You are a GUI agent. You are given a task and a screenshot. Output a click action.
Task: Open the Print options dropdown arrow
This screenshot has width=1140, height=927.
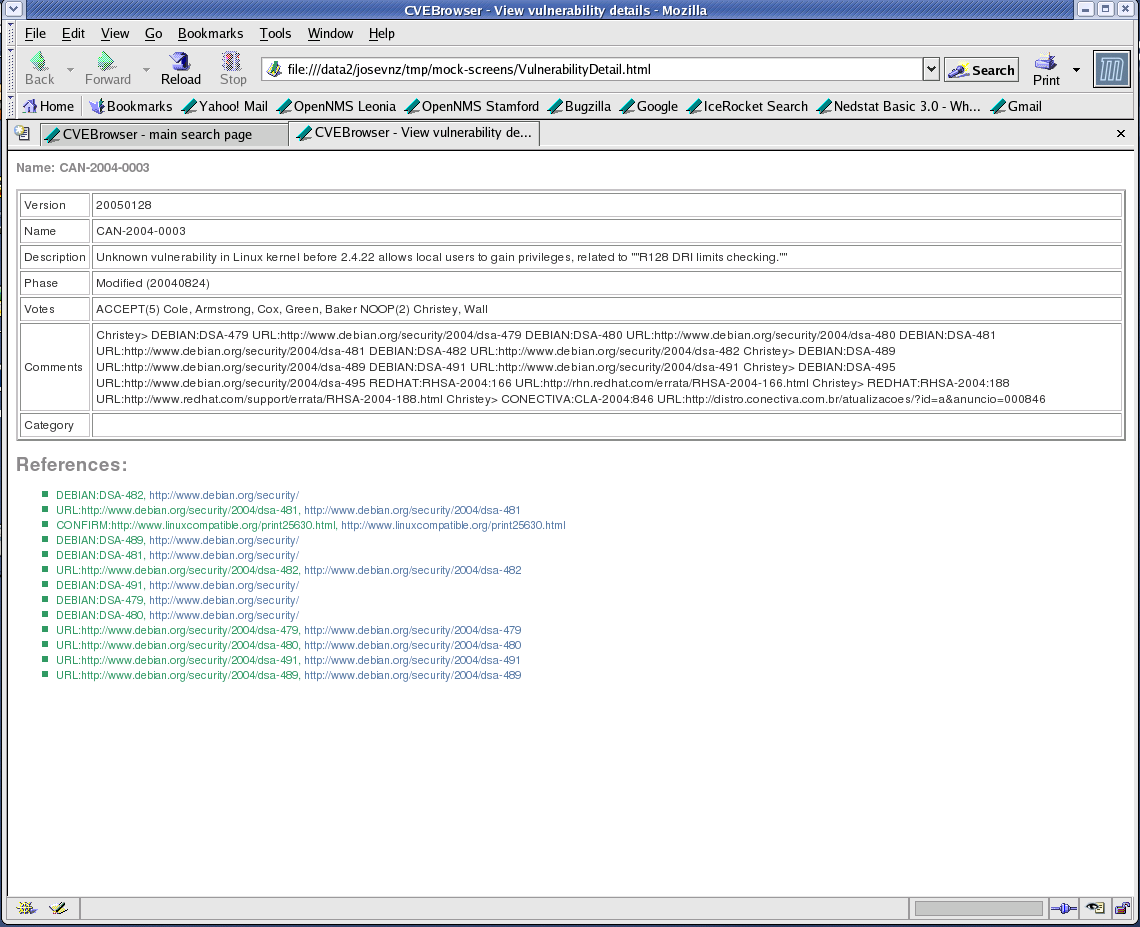pos(1076,70)
